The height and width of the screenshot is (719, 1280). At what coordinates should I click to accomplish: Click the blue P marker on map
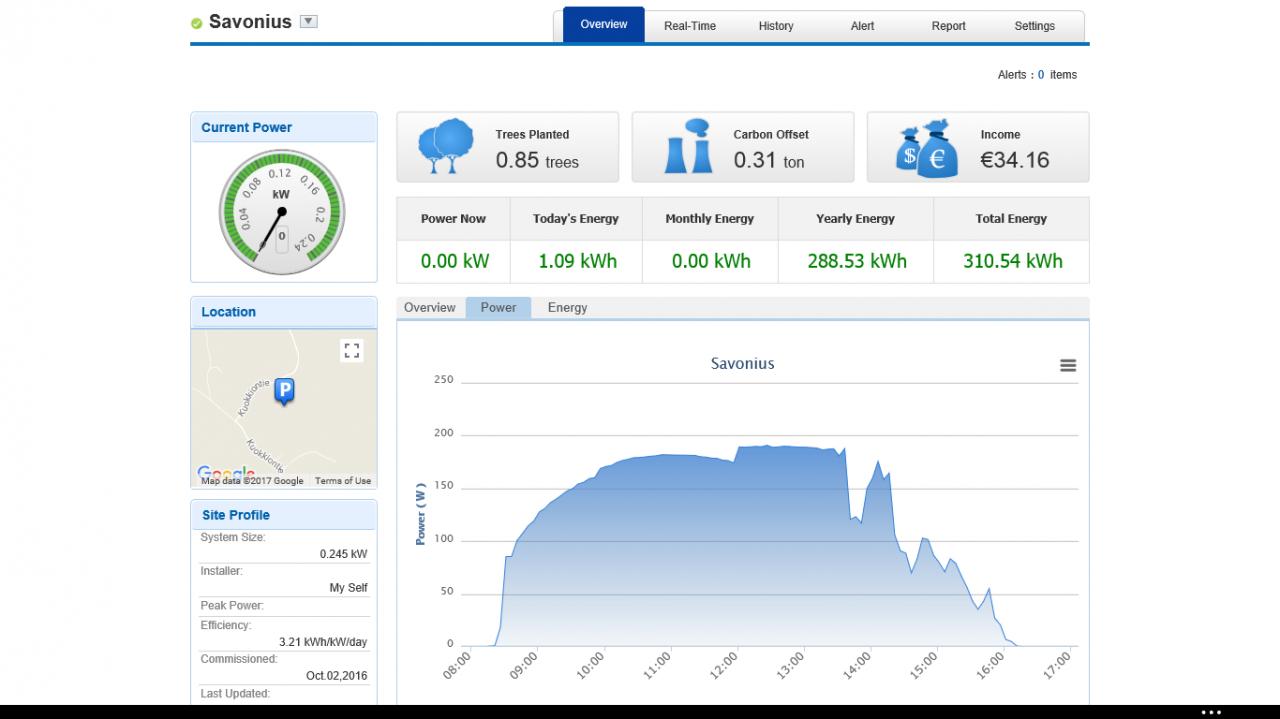click(x=284, y=392)
